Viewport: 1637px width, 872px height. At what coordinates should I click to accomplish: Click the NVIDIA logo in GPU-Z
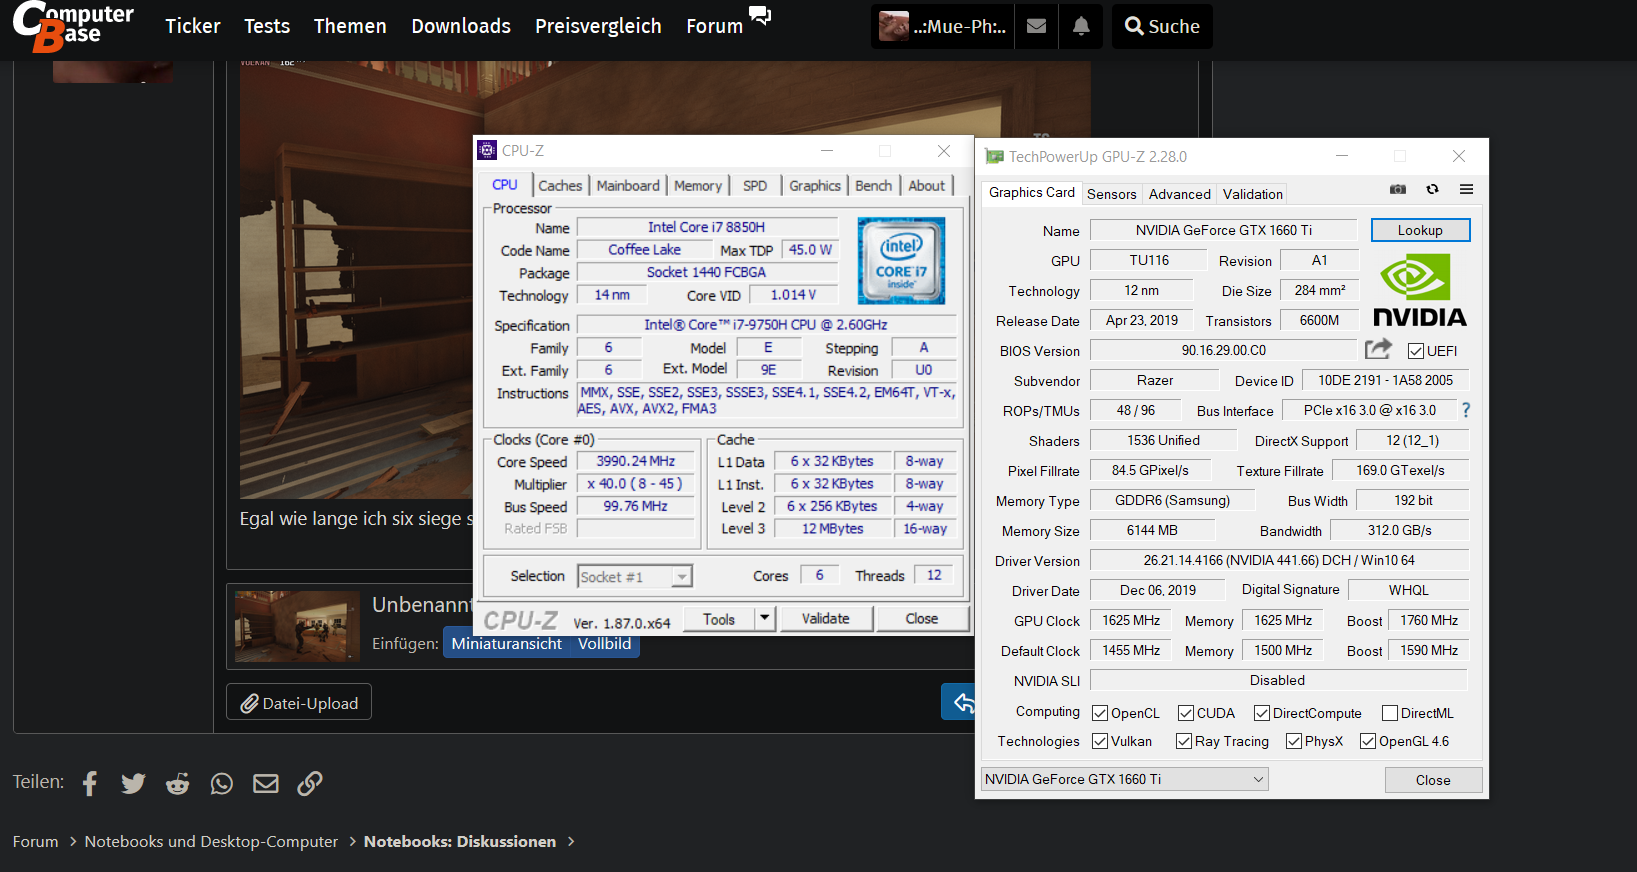pyautogui.click(x=1419, y=290)
